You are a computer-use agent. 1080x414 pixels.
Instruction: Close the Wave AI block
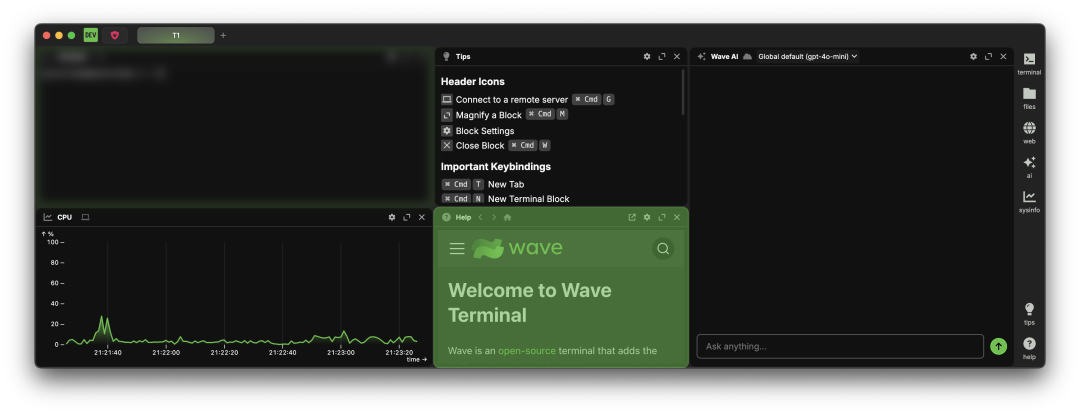[x=1003, y=56]
